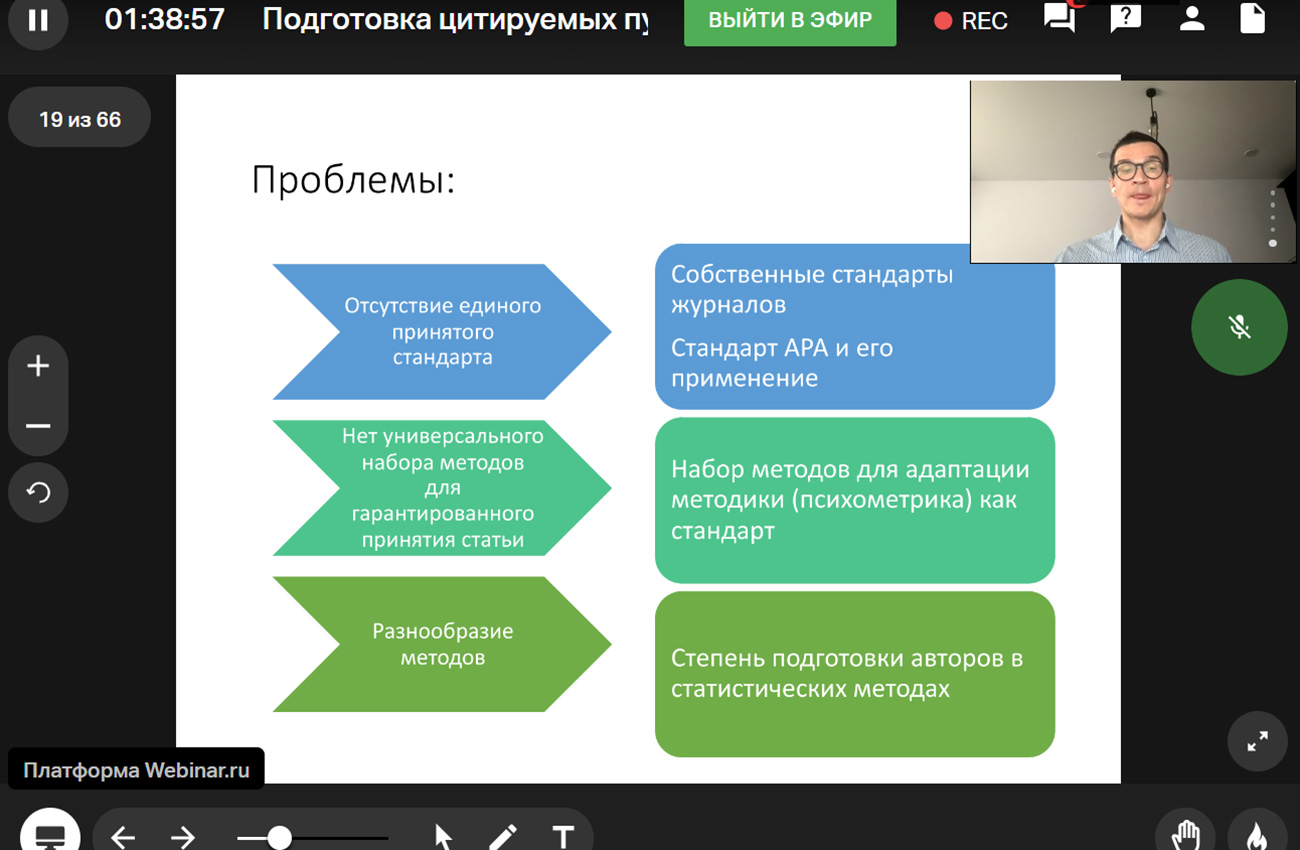Viewport: 1300px width, 850px height.
Task: Toggle the REC recording indicator
Action: [x=971, y=21]
